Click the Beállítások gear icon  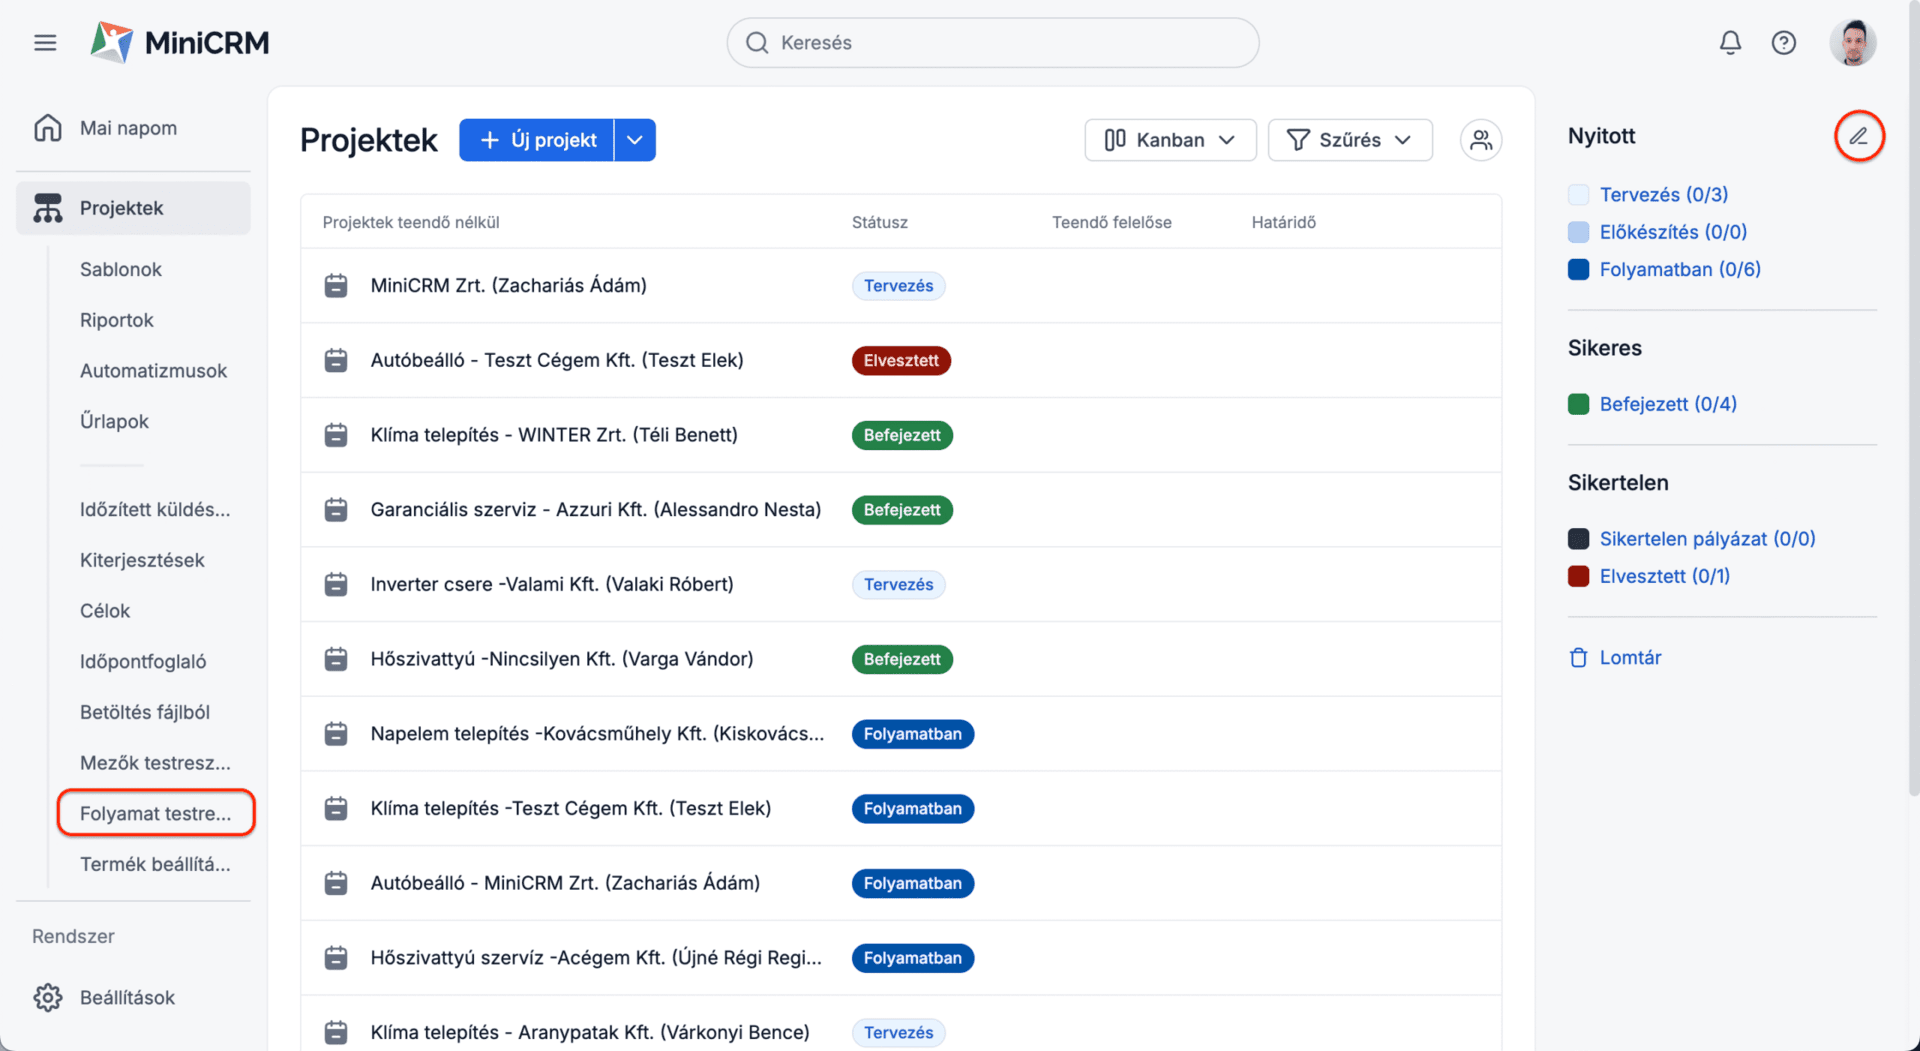[x=47, y=997]
